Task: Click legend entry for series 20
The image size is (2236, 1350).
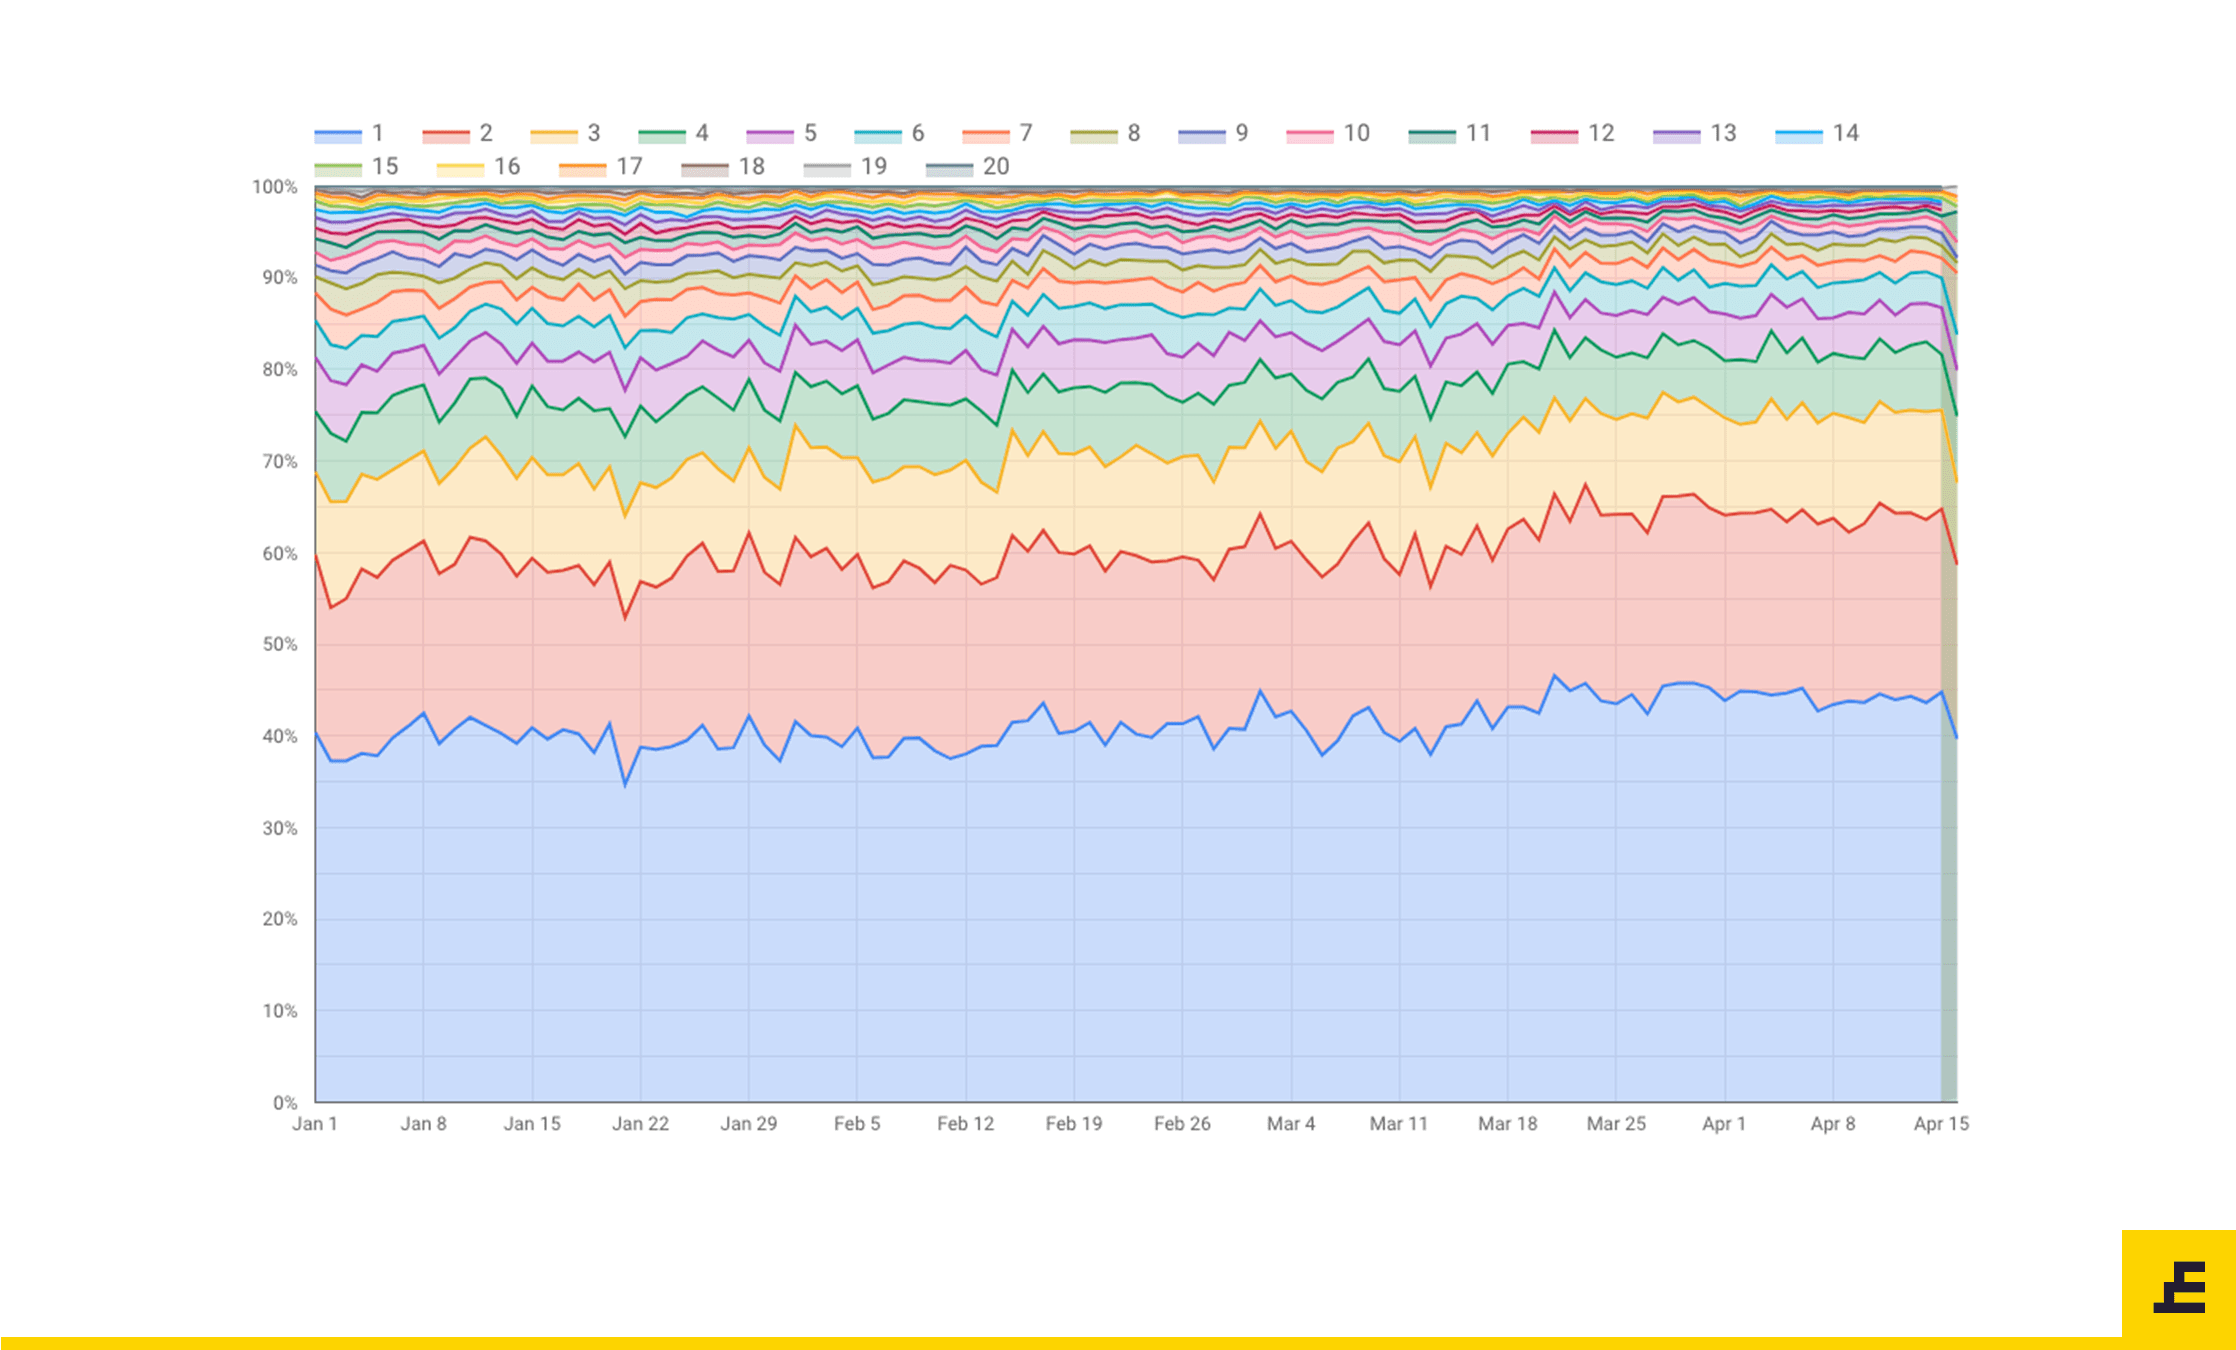Action: coord(968,167)
